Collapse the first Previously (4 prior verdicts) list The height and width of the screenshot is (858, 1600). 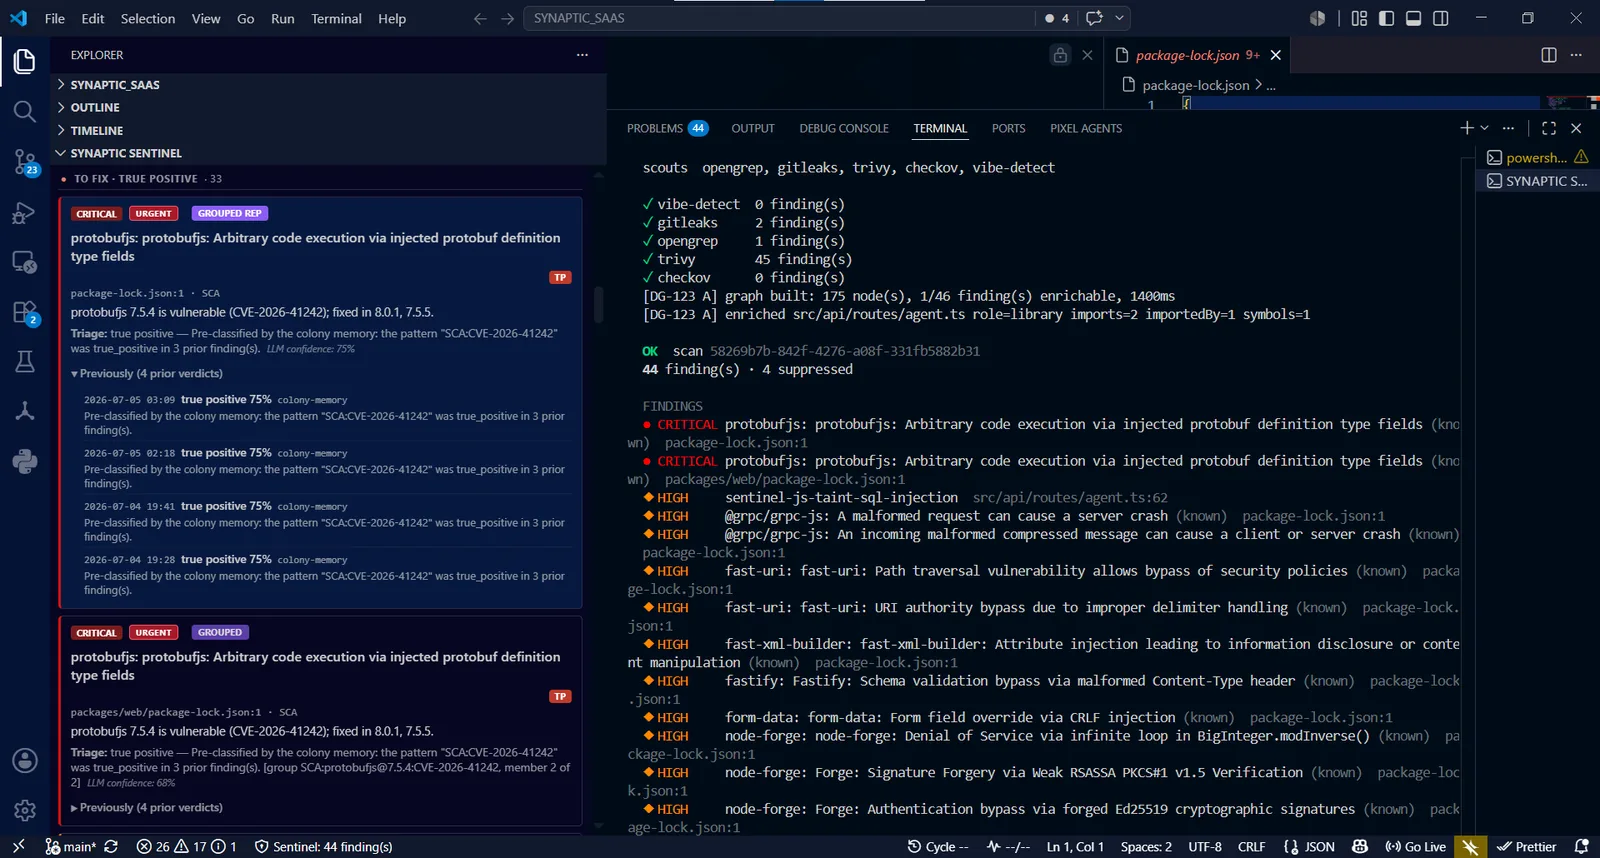tap(147, 373)
